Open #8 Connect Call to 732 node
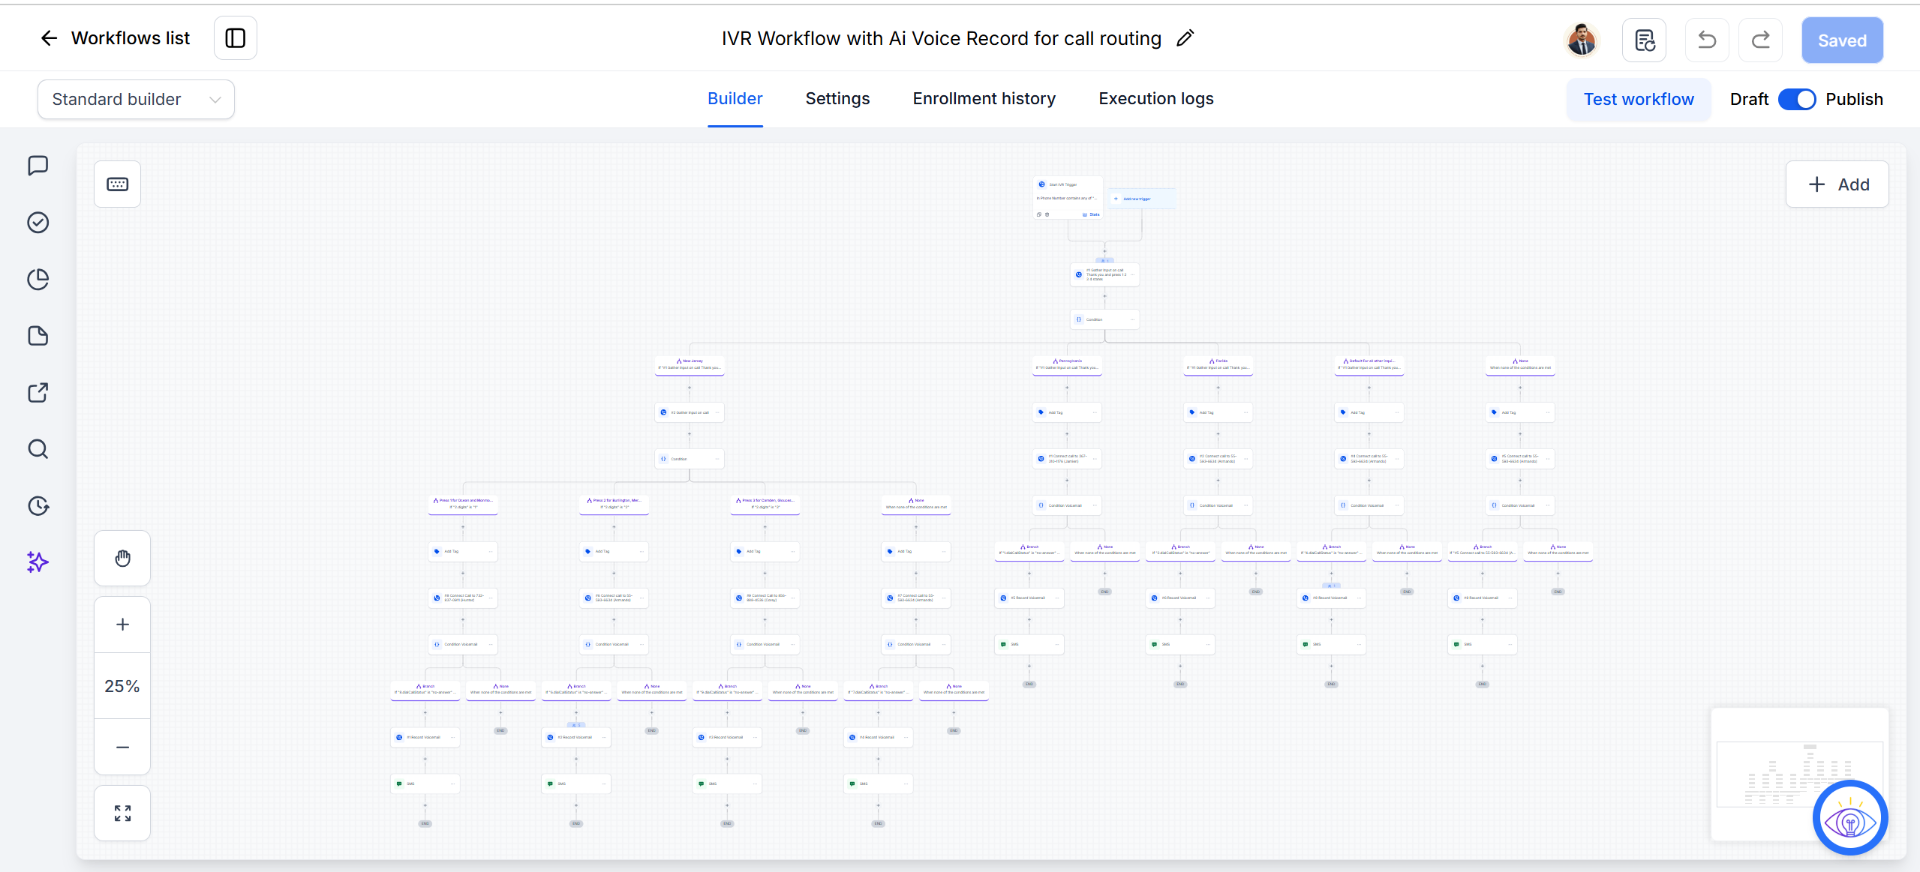This screenshot has height=872, width=1920. click(x=463, y=598)
